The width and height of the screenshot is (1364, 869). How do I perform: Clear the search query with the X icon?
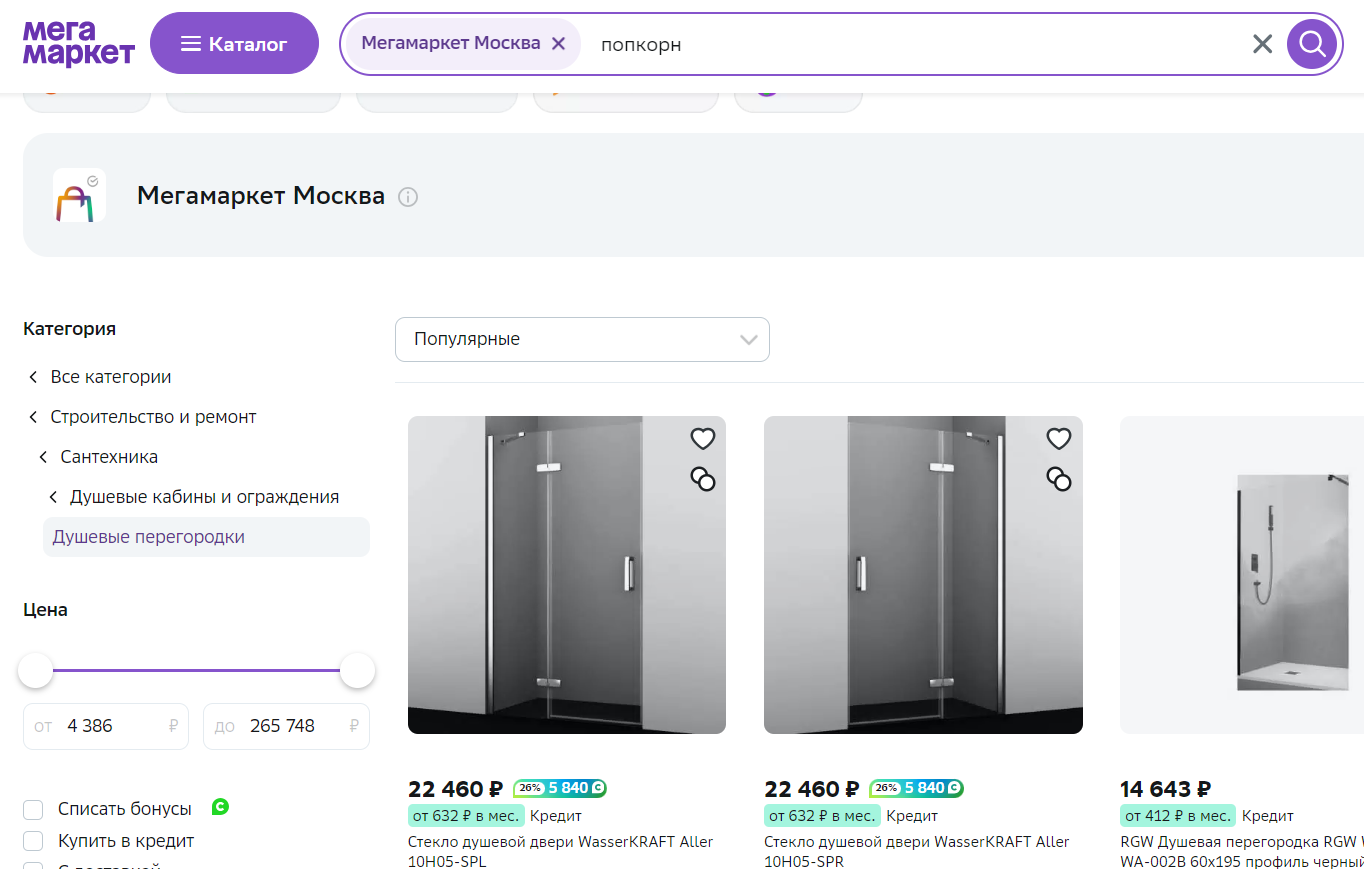pos(1263,44)
